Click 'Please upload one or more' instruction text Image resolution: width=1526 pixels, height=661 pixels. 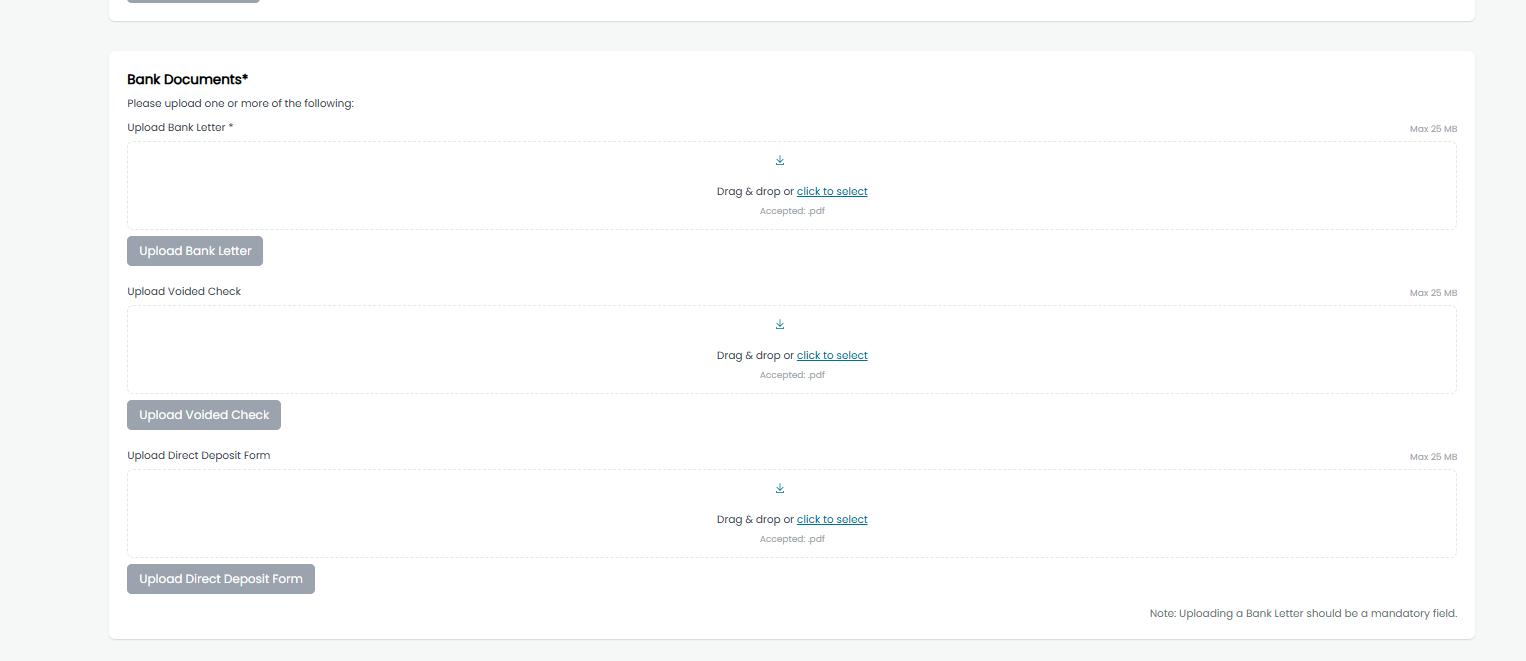(x=240, y=103)
